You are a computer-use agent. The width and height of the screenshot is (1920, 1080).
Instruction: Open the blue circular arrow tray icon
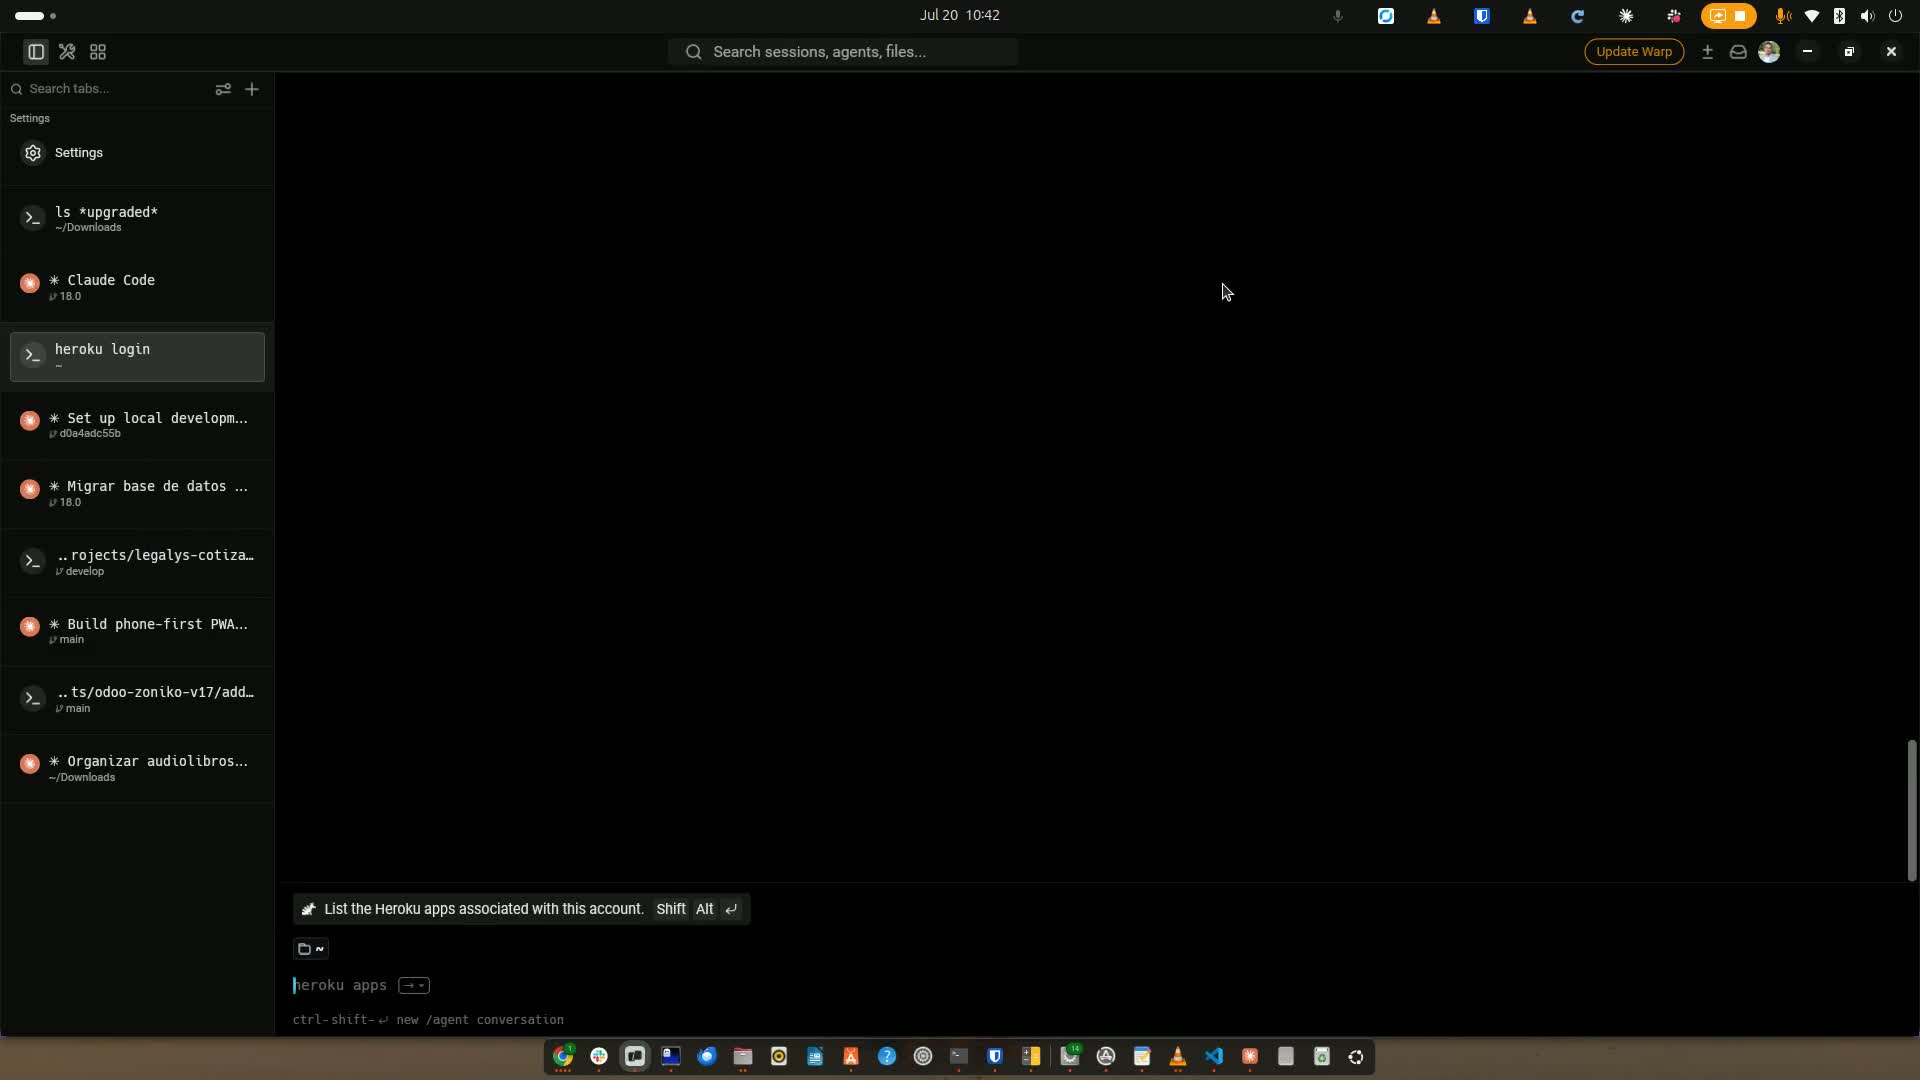(1578, 16)
